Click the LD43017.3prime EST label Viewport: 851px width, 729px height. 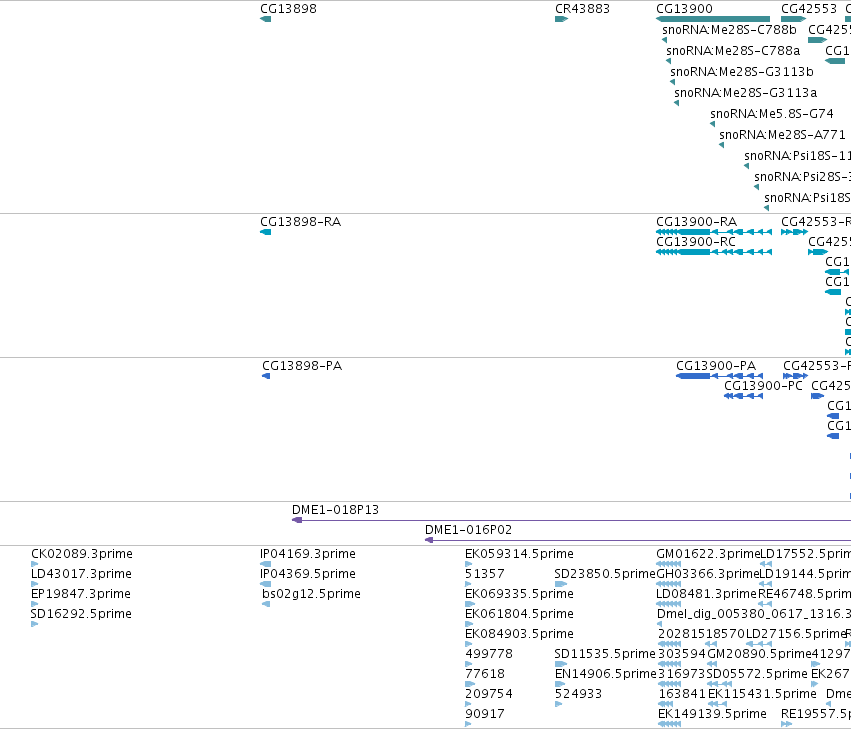[81, 574]
